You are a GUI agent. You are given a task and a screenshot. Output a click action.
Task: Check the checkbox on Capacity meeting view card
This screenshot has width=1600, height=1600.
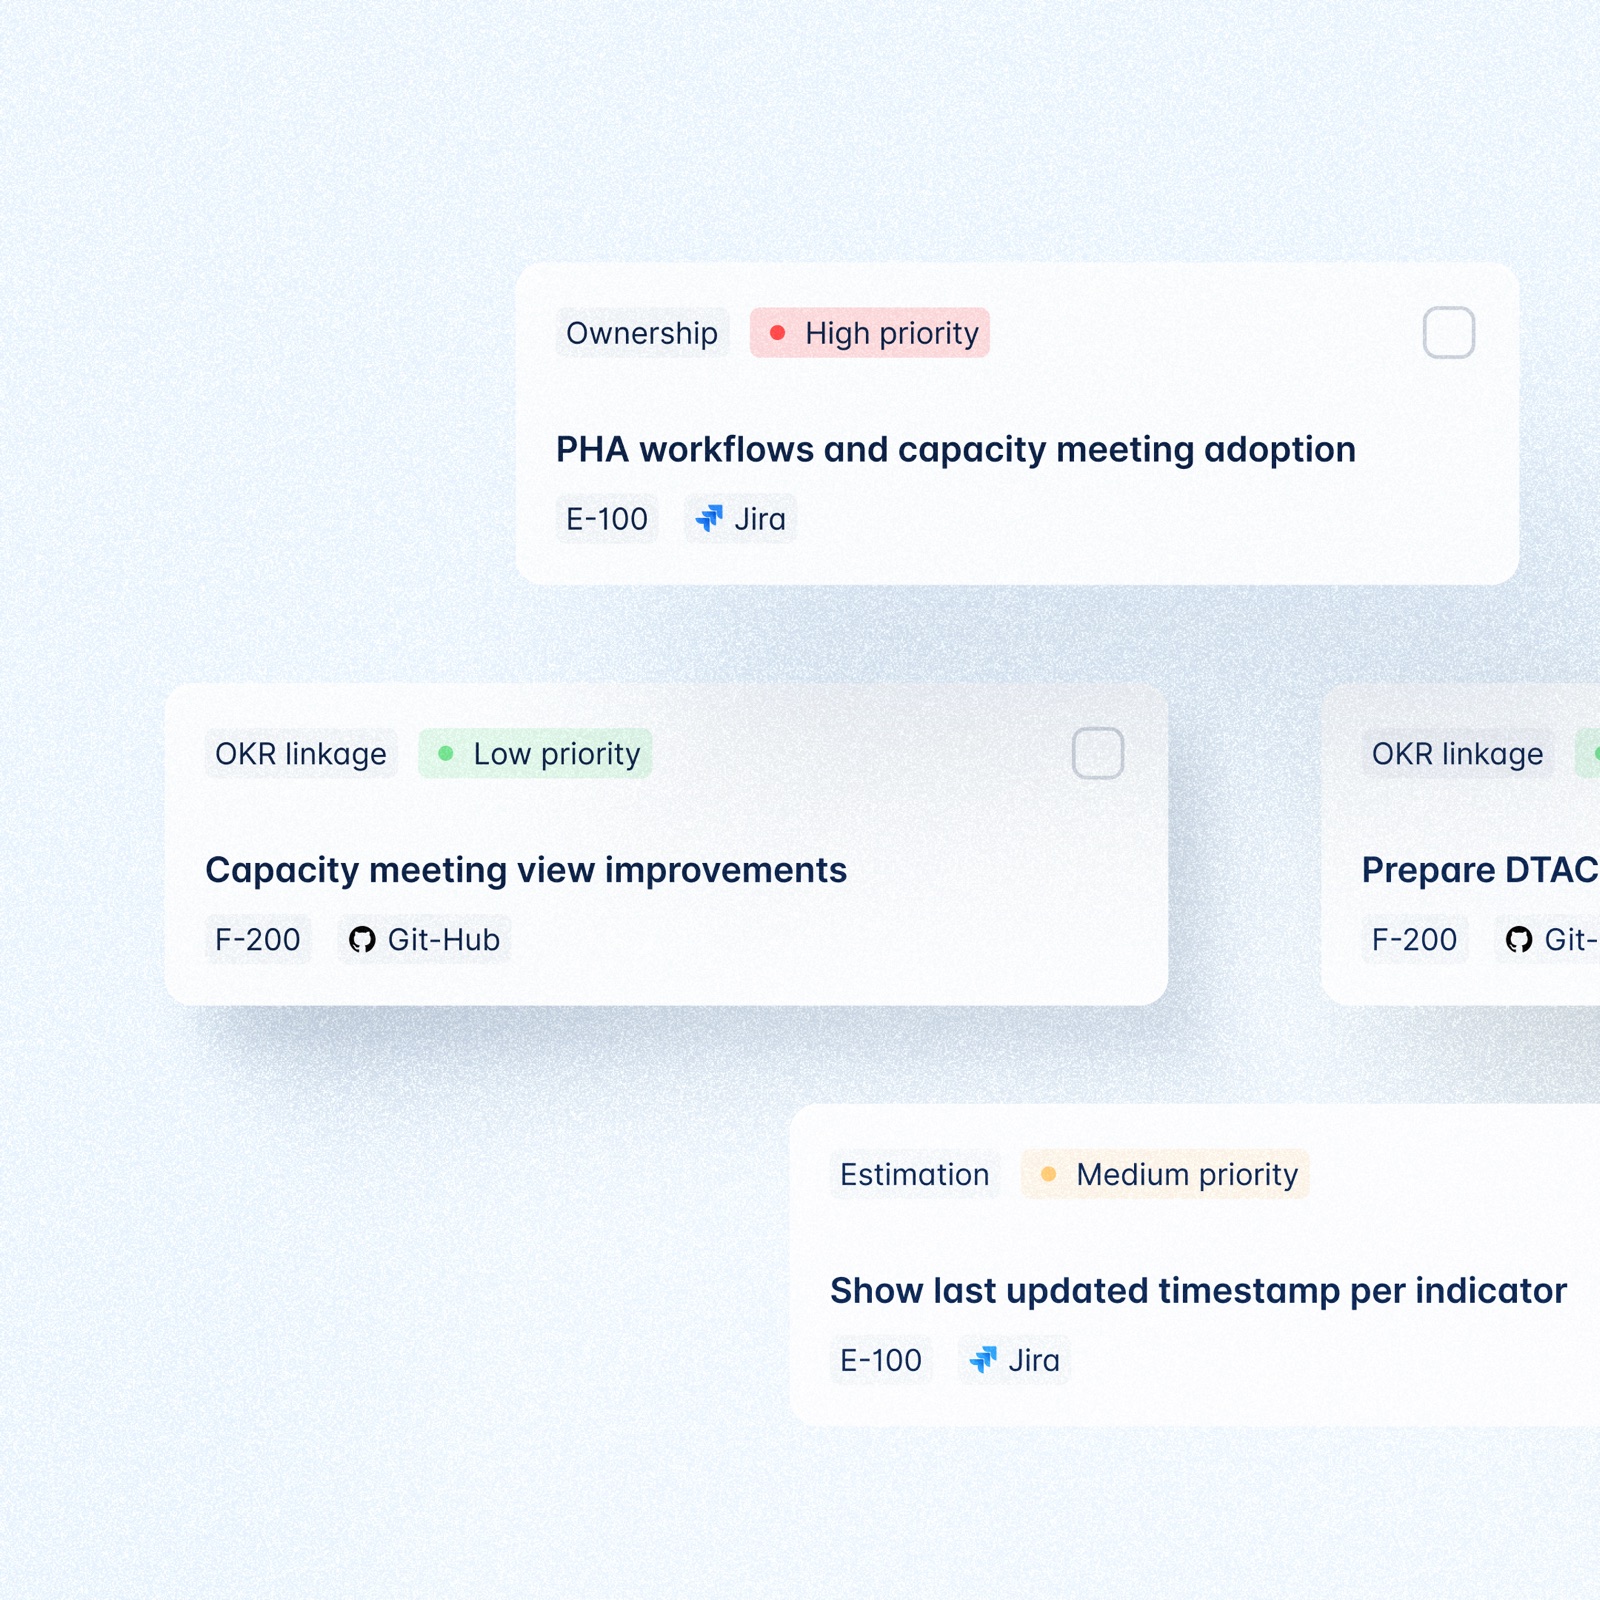1097,754
